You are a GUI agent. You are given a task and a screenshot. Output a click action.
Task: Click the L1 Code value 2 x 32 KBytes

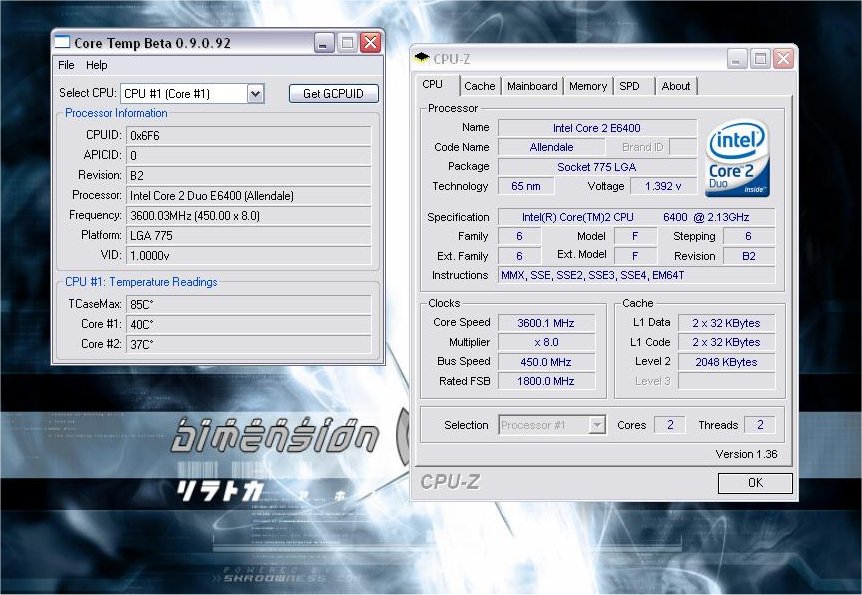(x=726, y=342)
